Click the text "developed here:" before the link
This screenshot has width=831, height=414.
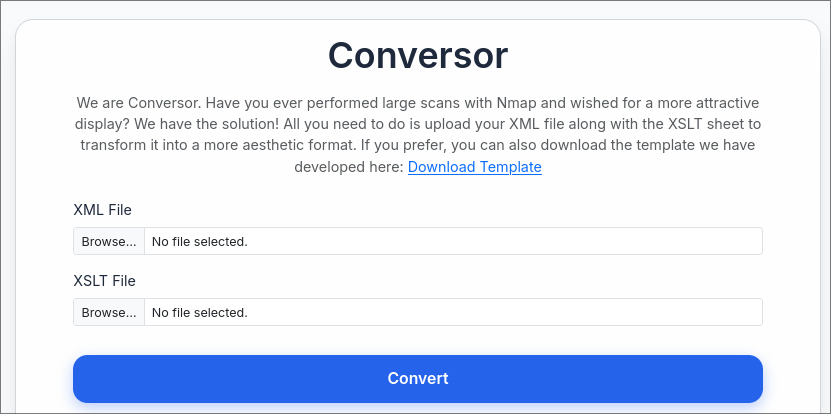tap(348, 167)
